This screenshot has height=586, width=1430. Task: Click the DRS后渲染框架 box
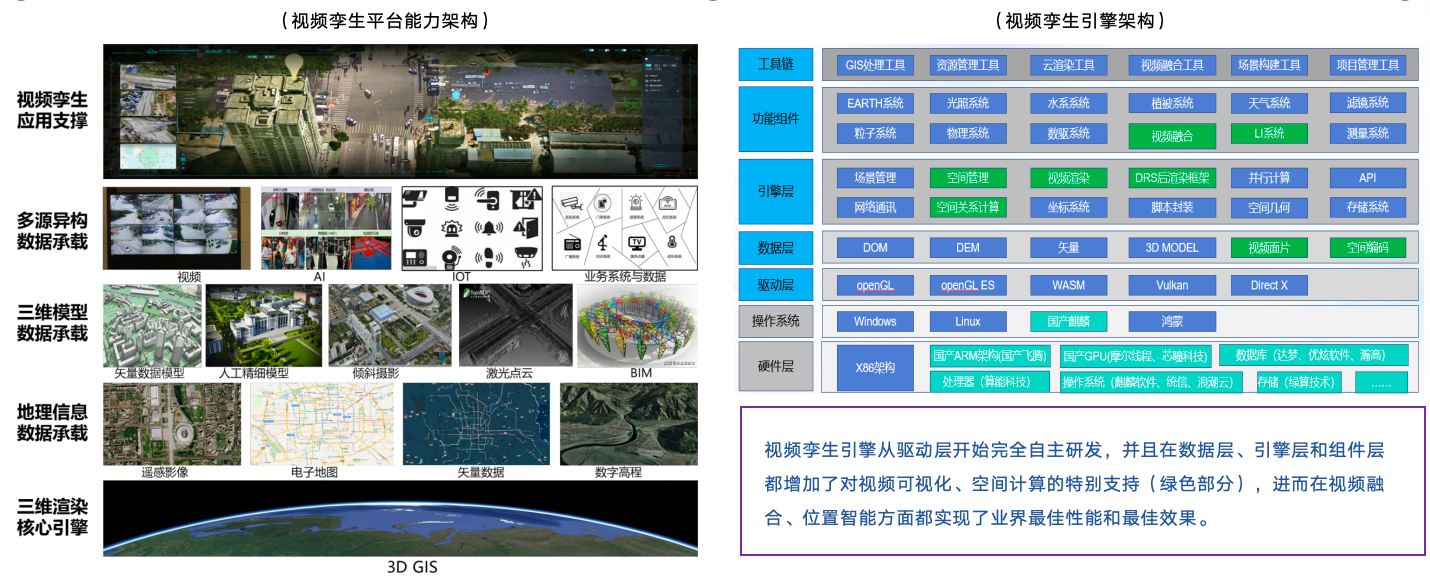[1172, 178]
